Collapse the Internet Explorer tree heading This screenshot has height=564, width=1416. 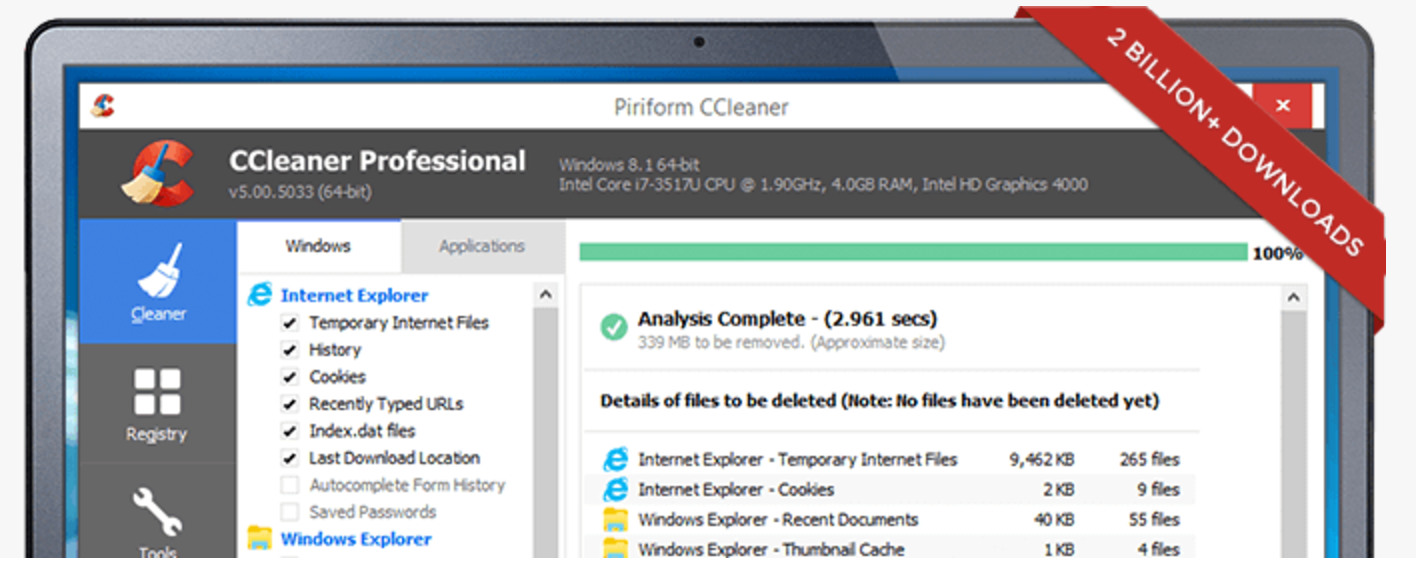coord(354,295)
